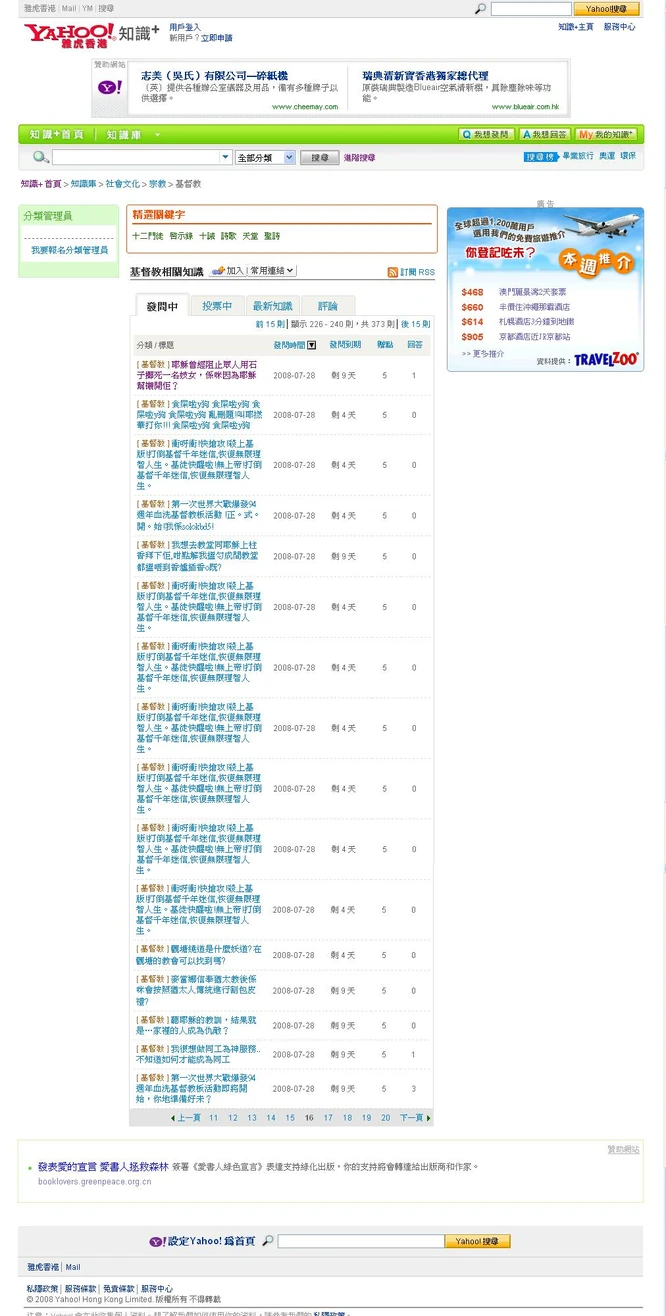The image size is (666, 1316).
Task: Switch to the 評論 tab
Action: (x=328, y=306)
